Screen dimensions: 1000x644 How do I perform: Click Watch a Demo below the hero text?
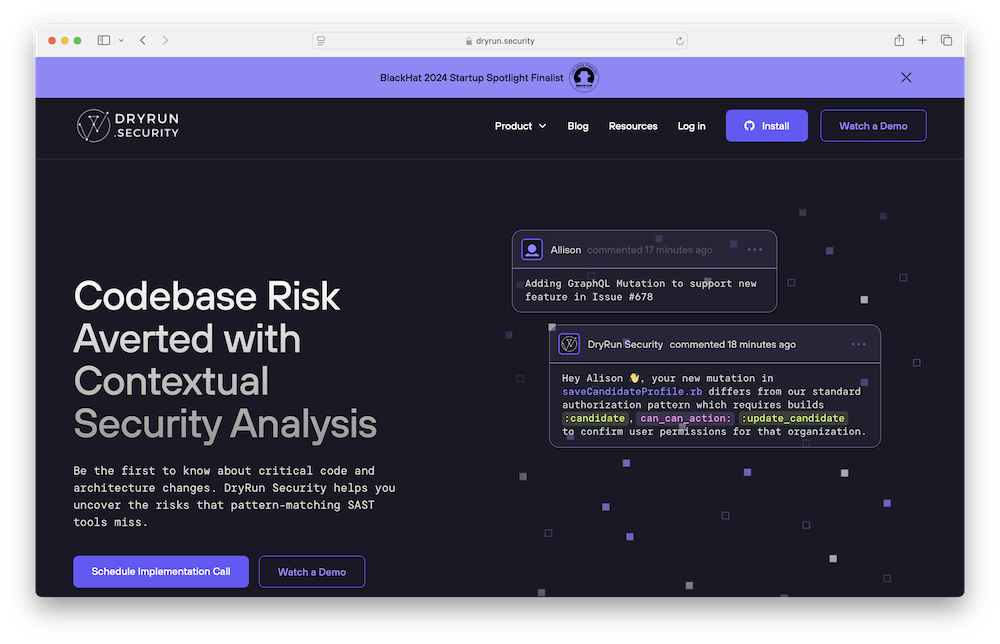(x=312, y=571)
